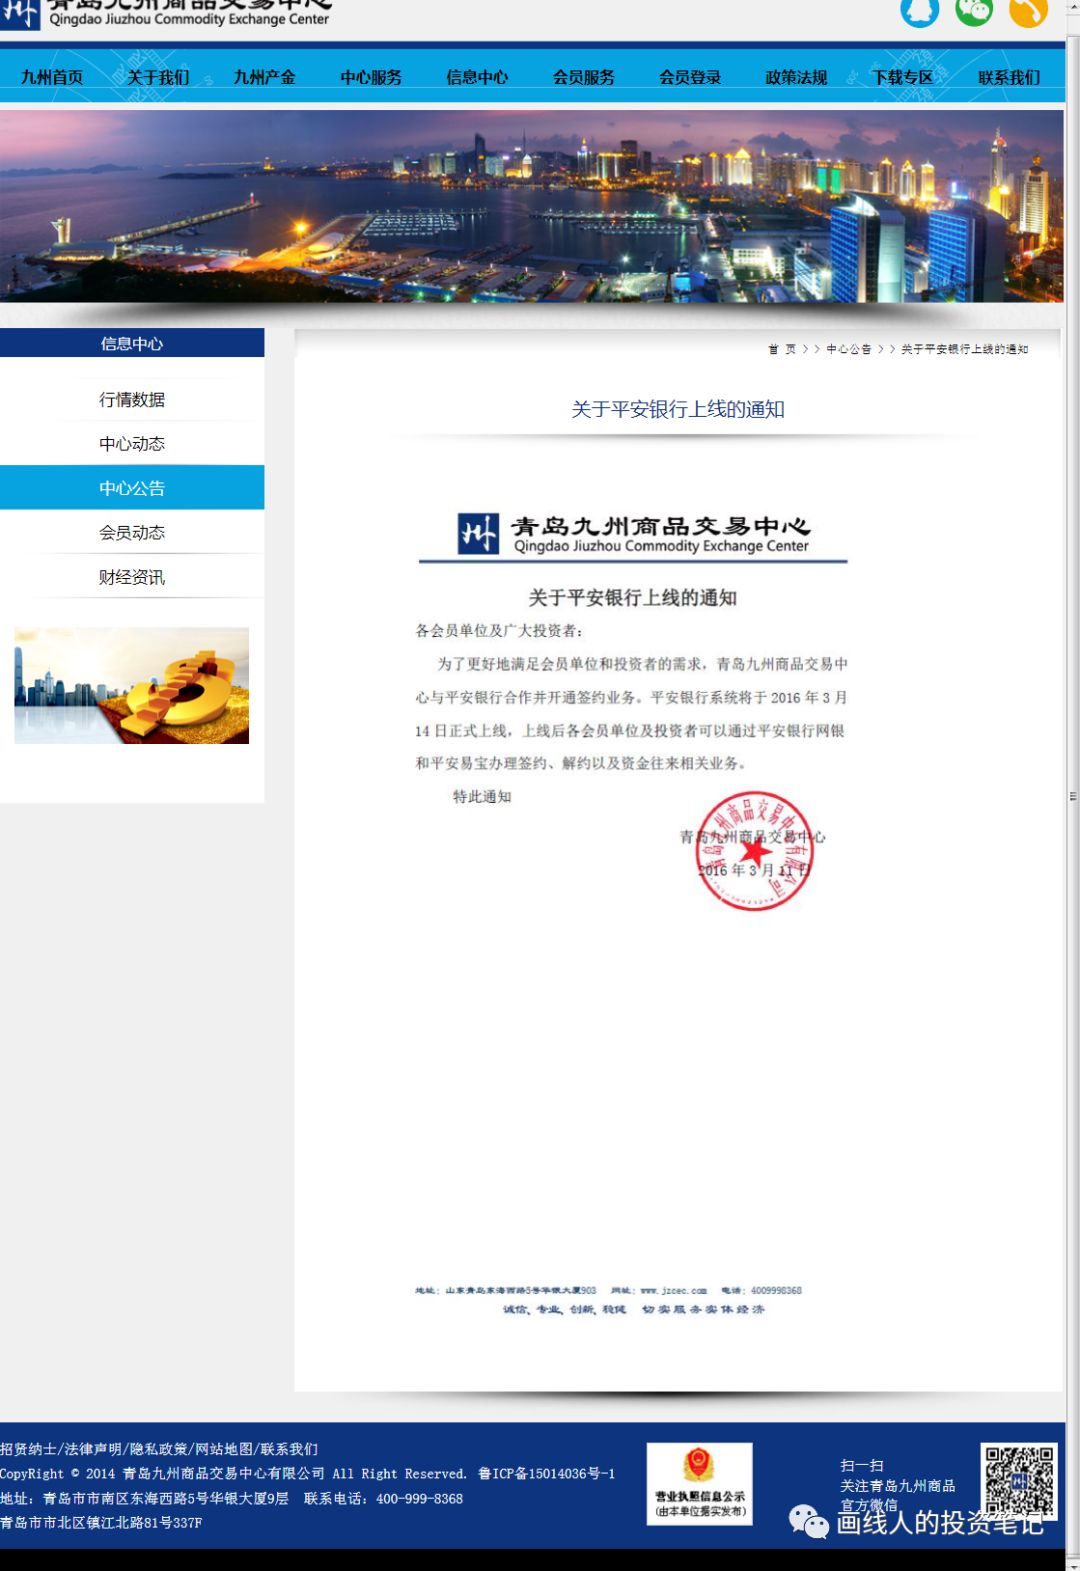Image resolution: width=1080 pixels, height=1571 pixels.
Task: Click the page title 关于平安银行上线的通知
Action: (678, 409)
